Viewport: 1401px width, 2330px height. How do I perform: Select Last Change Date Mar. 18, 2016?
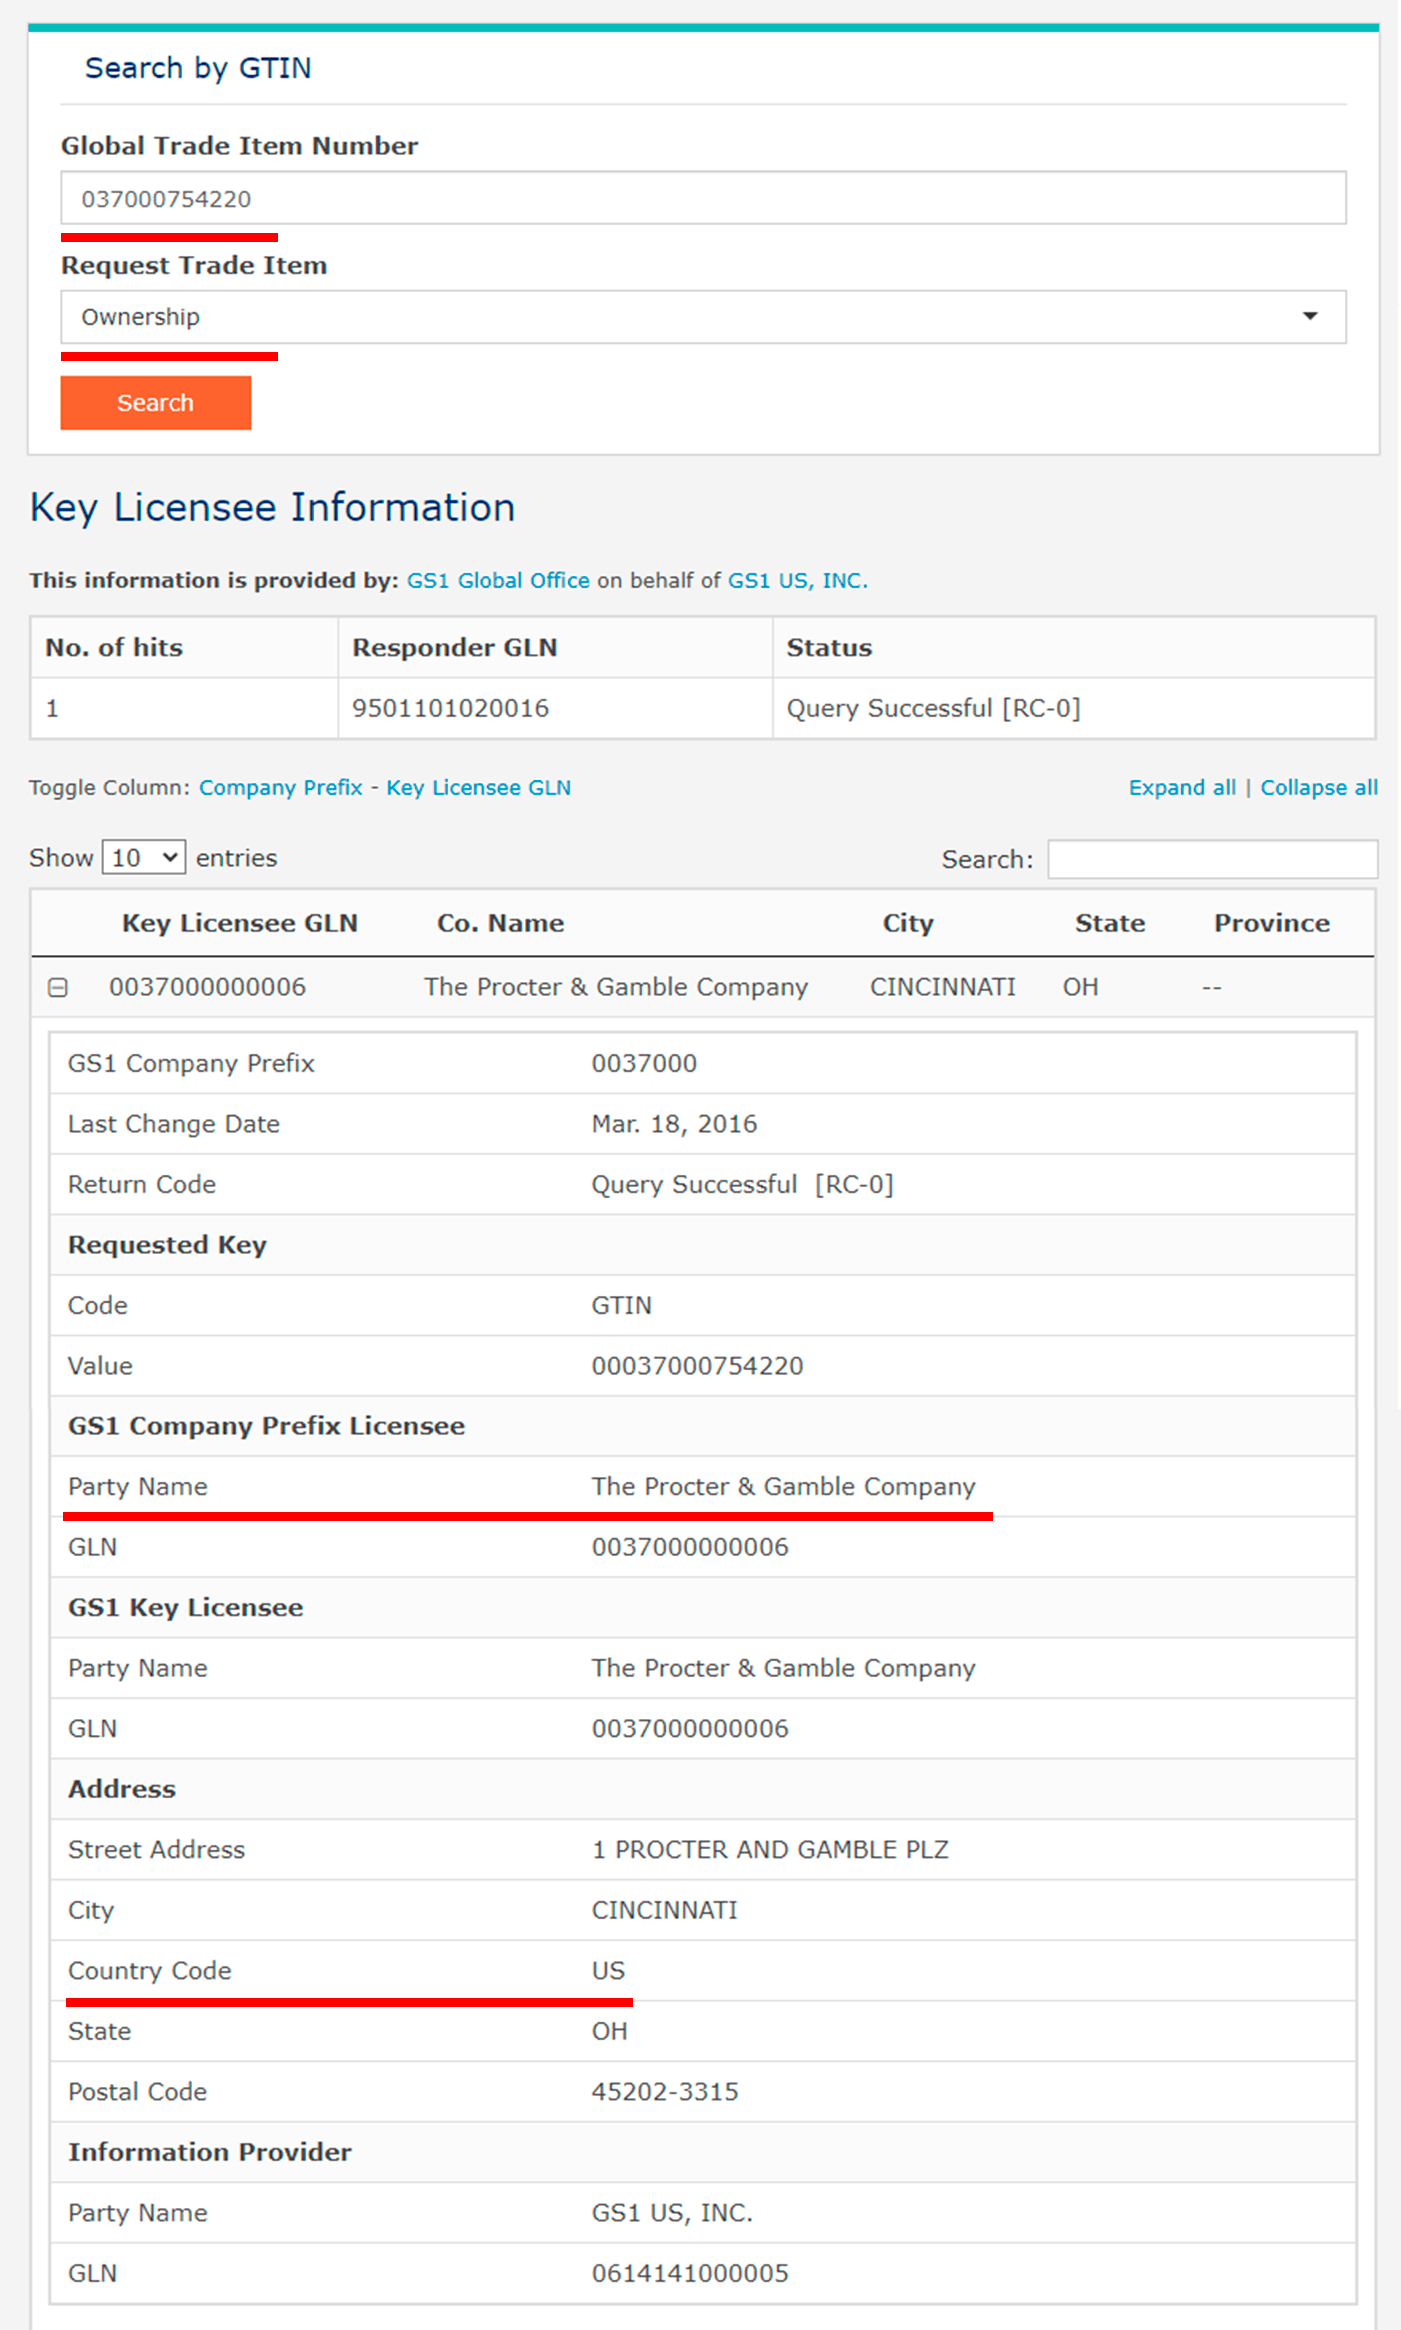click(x=674, y=1124)
